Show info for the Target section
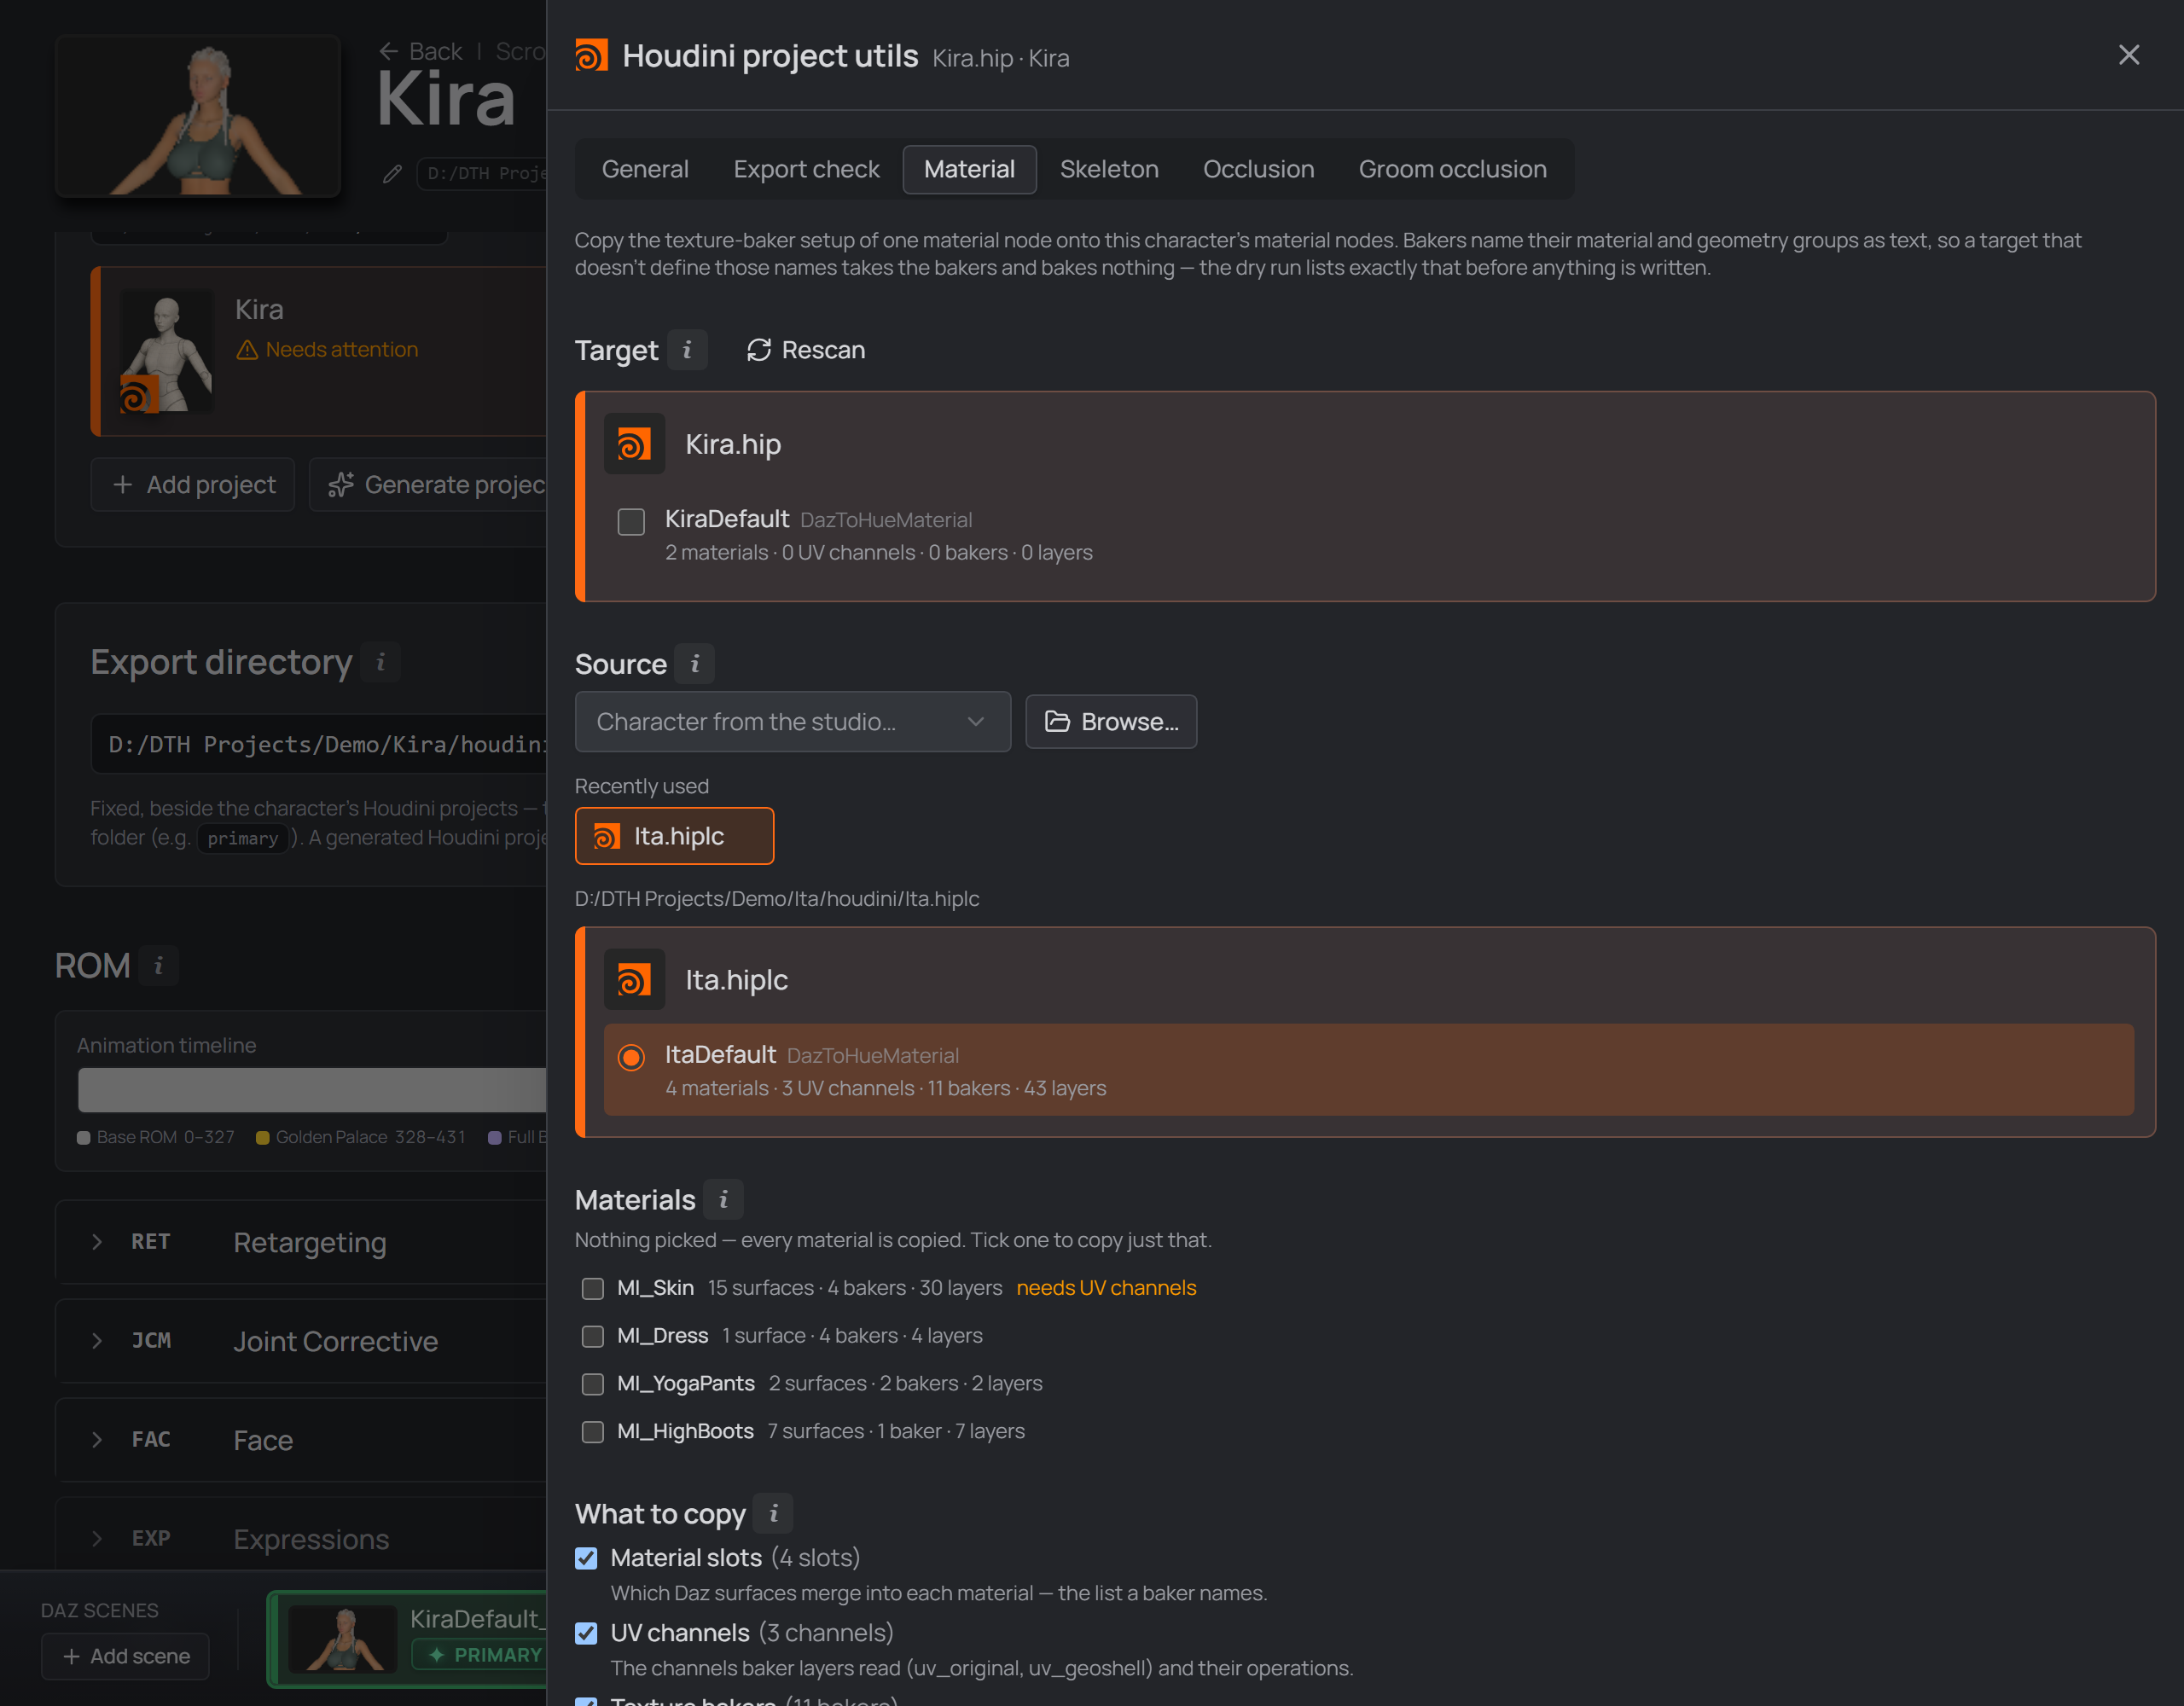 [x=687, y=350]
